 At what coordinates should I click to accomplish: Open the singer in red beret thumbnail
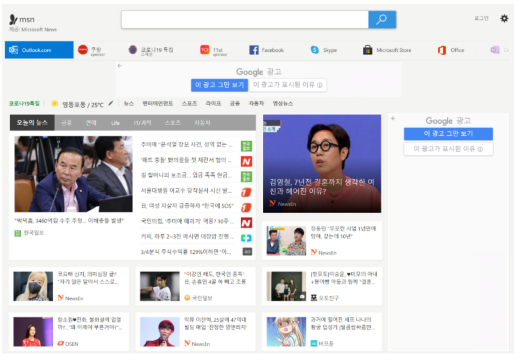(x=160, y=332)
